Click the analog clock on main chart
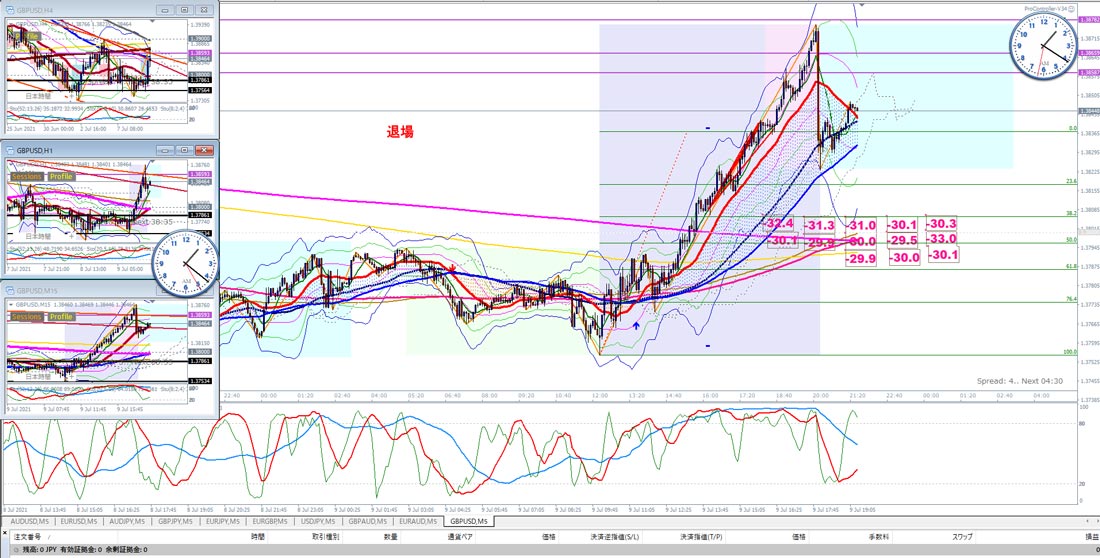The height and width of the screenshot is (558, 1100). 1042,47
